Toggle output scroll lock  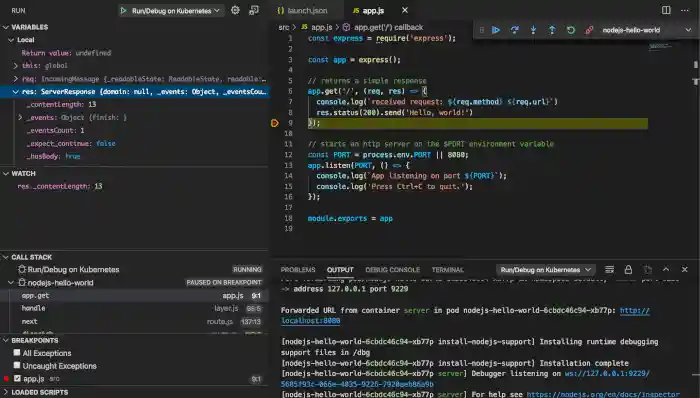click(x=628, y=269)
